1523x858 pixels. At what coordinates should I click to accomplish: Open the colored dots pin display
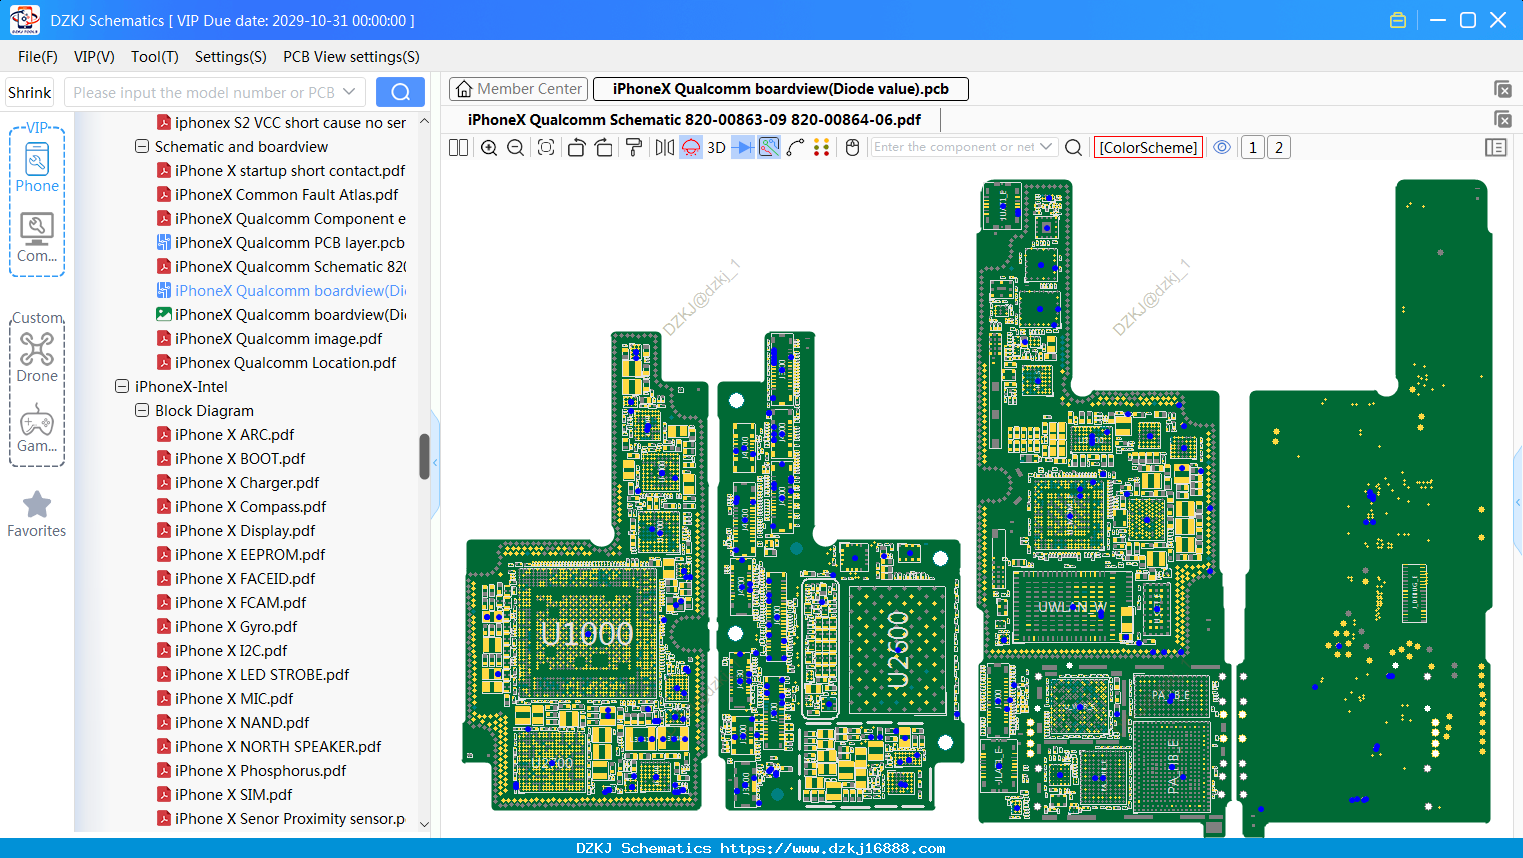click(822, 148)
